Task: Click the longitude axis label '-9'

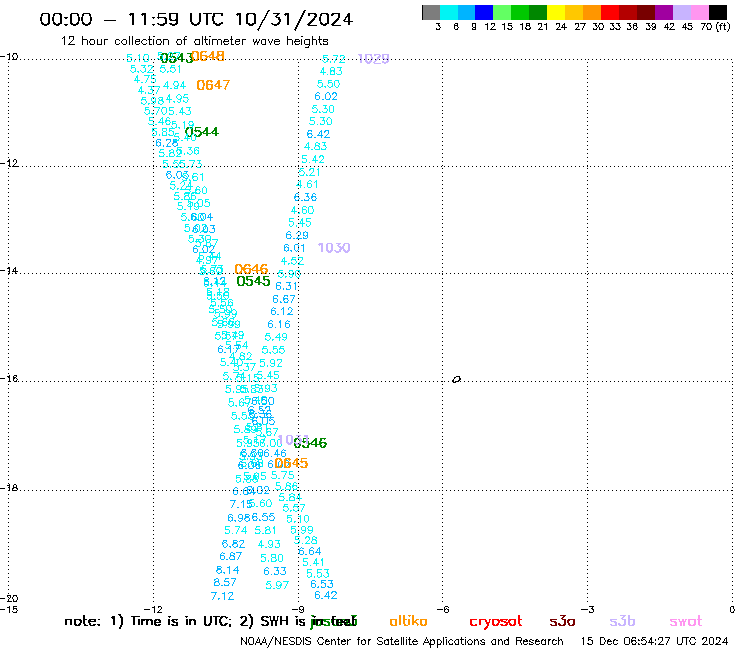Action: tap(298, 610)
